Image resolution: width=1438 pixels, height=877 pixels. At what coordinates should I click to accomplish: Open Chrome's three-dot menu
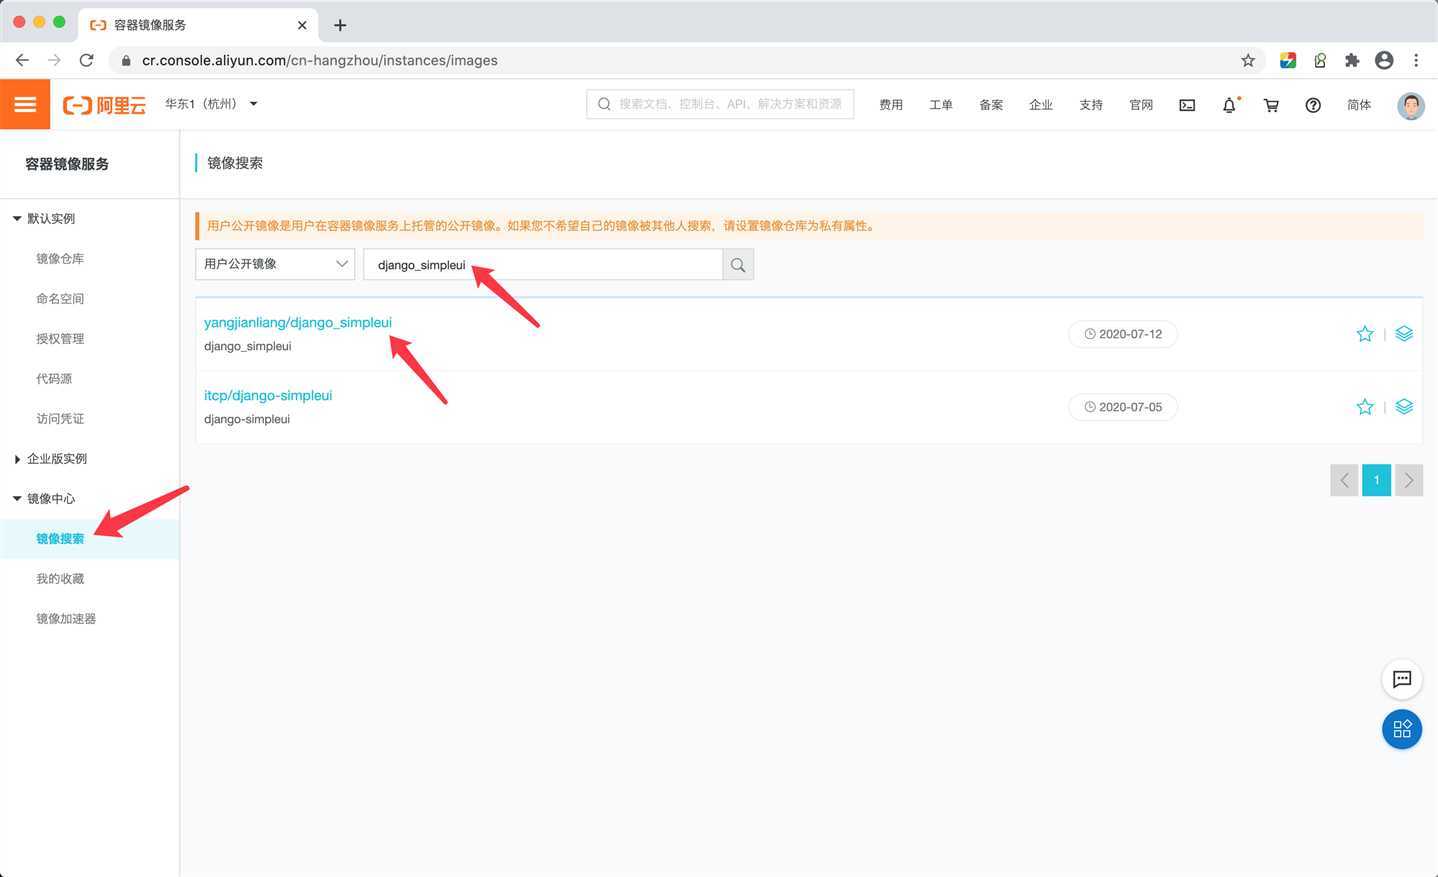(1416, 60)
